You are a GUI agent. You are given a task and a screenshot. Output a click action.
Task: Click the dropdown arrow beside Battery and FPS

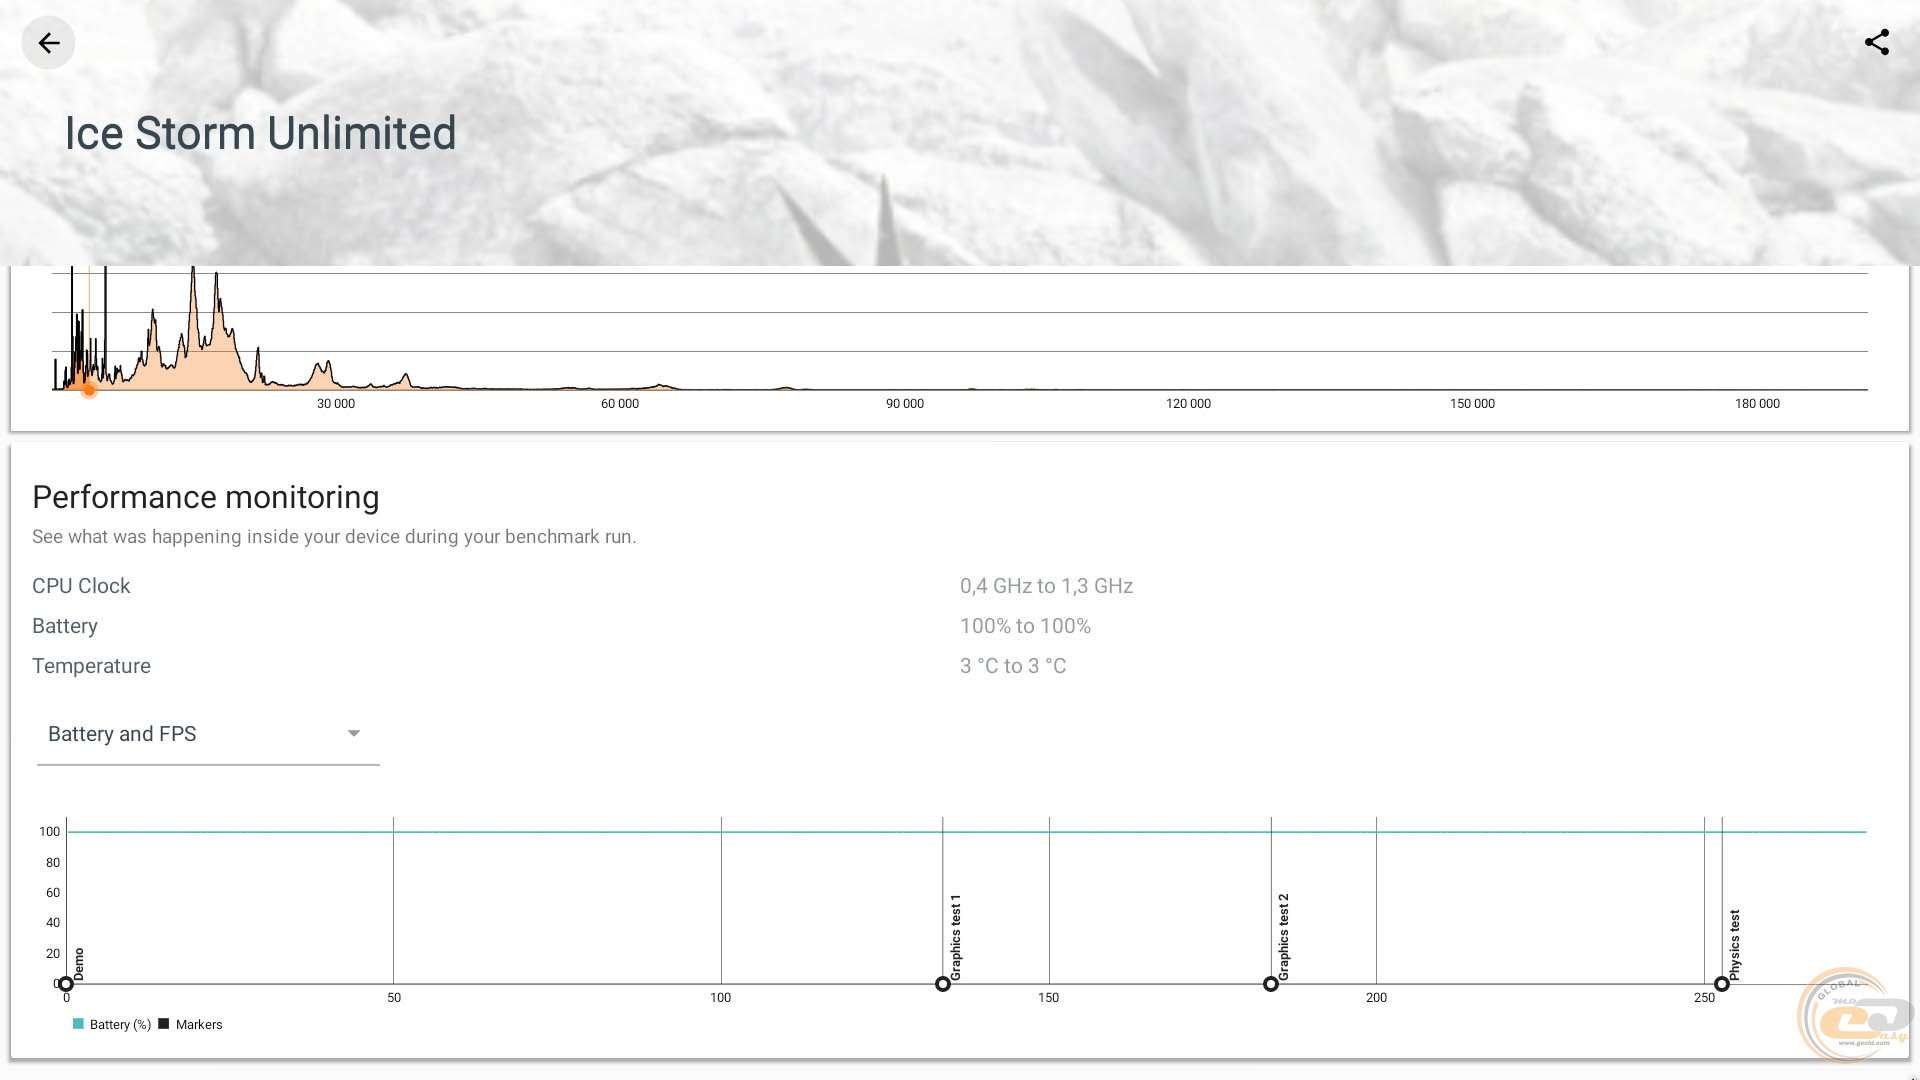tap(353, 734)
